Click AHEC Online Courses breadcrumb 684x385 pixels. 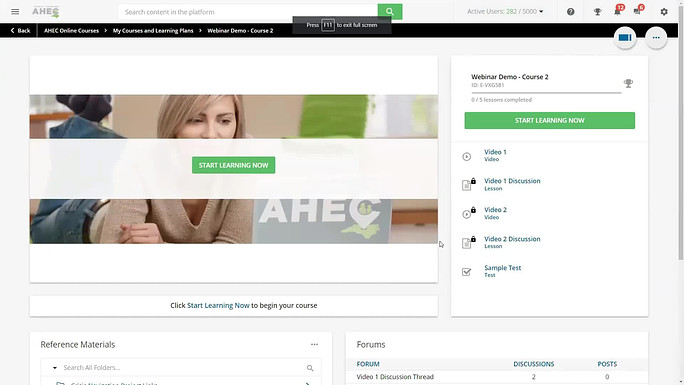point(72,31)
